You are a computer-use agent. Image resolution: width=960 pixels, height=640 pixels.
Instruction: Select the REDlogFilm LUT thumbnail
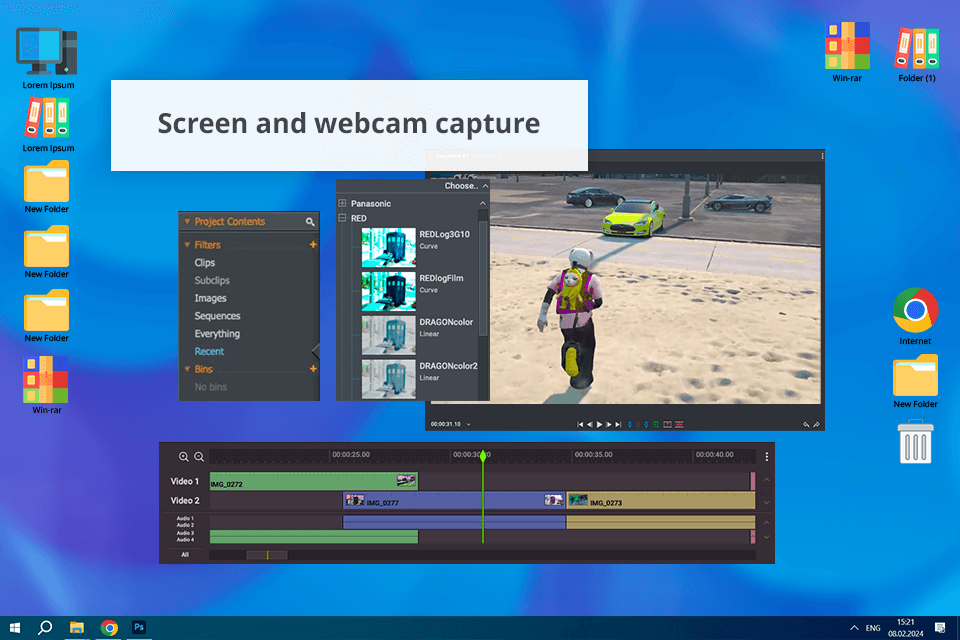[x=388, y=291]
